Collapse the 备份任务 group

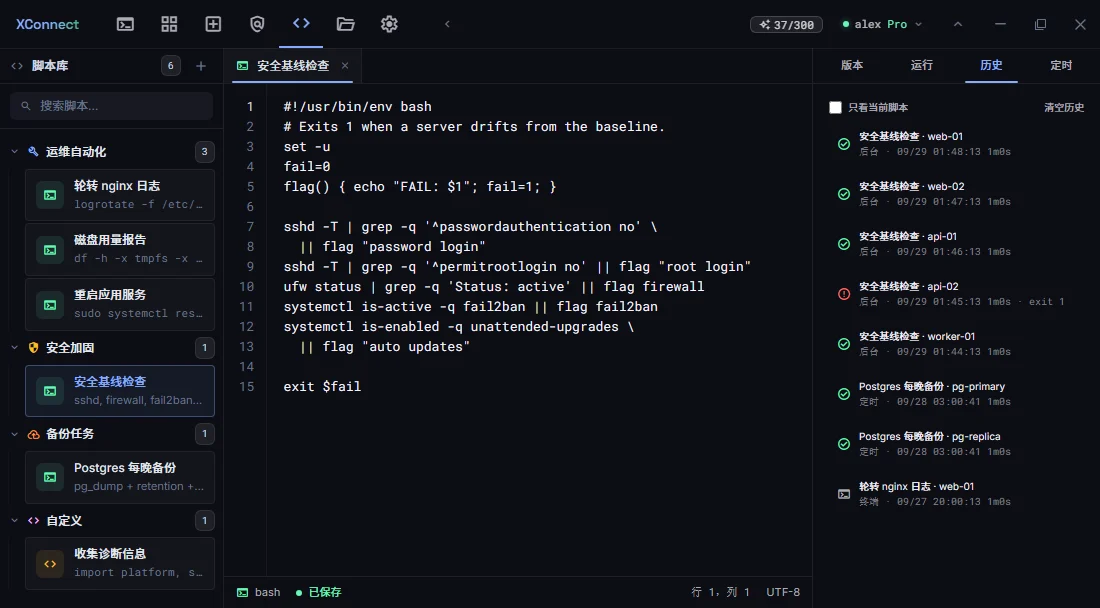click(x=15, y=434)
